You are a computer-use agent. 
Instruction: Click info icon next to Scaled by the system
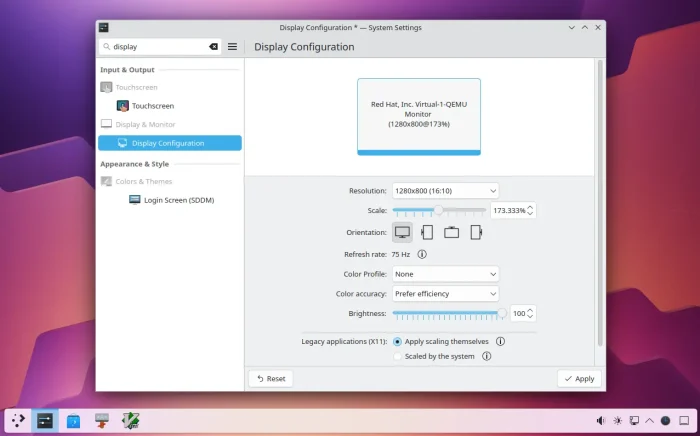point(486,356)
